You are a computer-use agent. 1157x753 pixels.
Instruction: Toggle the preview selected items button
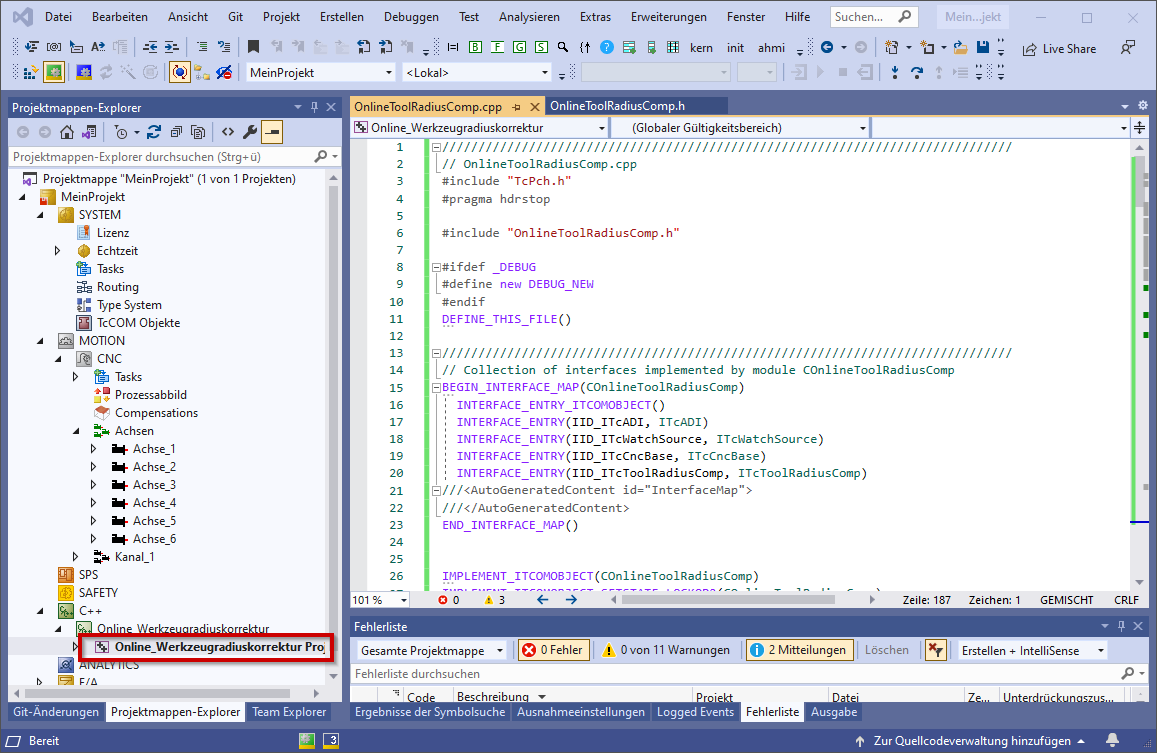(x=272, y=132)
